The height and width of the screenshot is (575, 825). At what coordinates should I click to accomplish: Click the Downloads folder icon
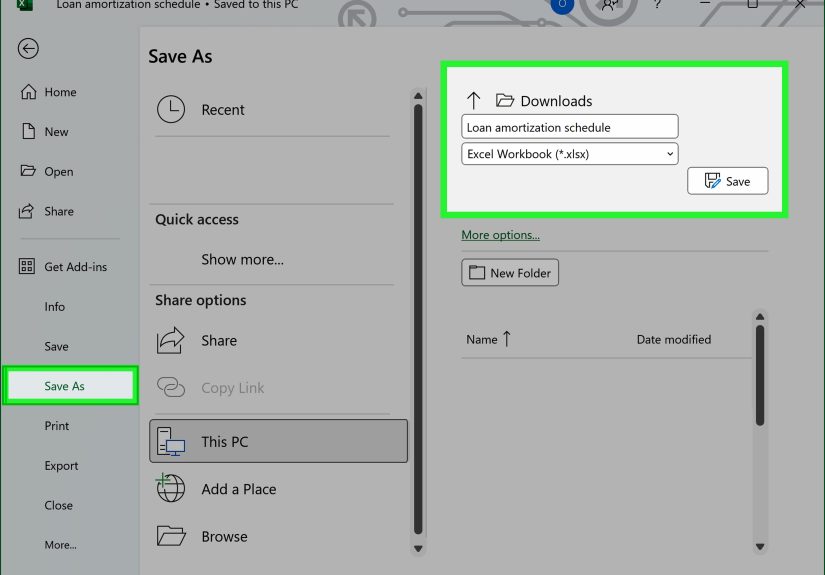pos(505,100)
